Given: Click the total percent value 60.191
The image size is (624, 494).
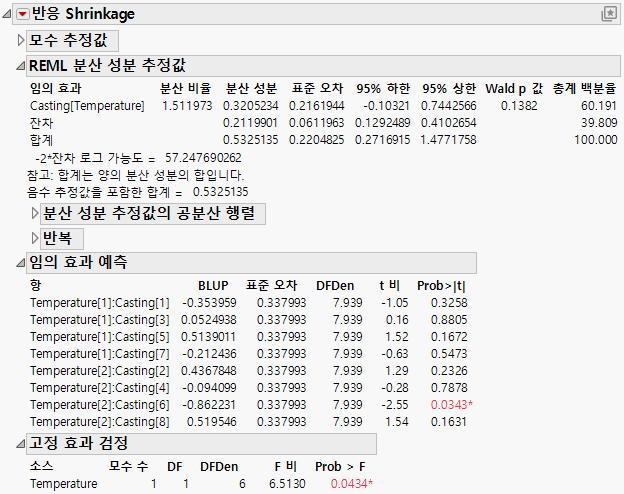Looking at the screenshot, I should click(x=599, y=106).
